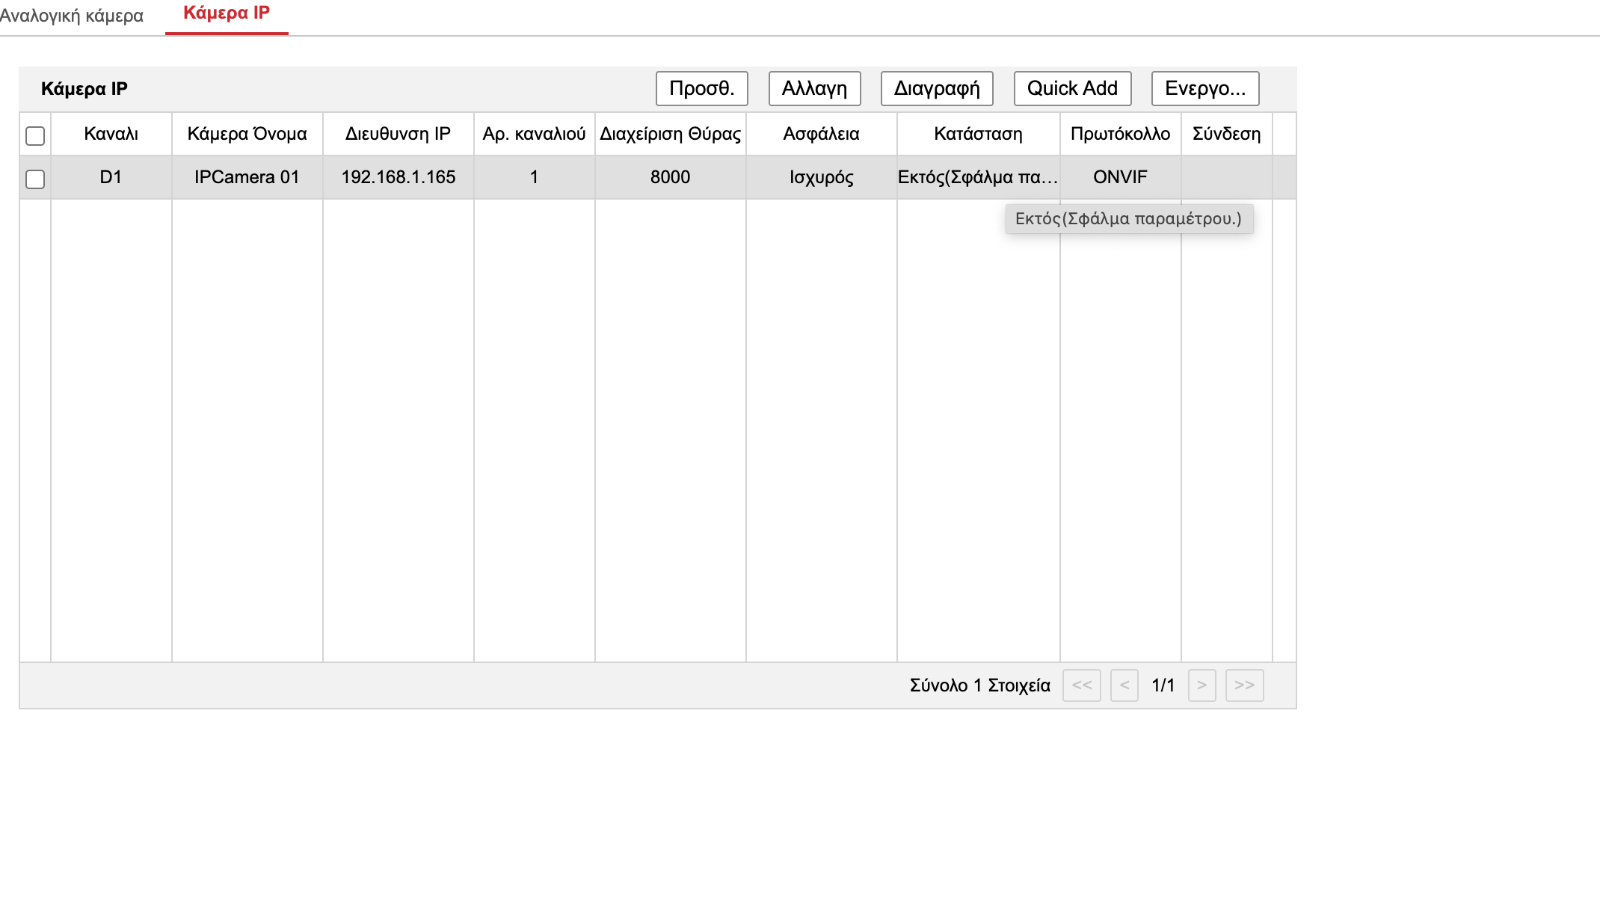Click the IPCamera 01 name cell
Image resolution: width=1600 pixels, height=903 pixels.
247,177
